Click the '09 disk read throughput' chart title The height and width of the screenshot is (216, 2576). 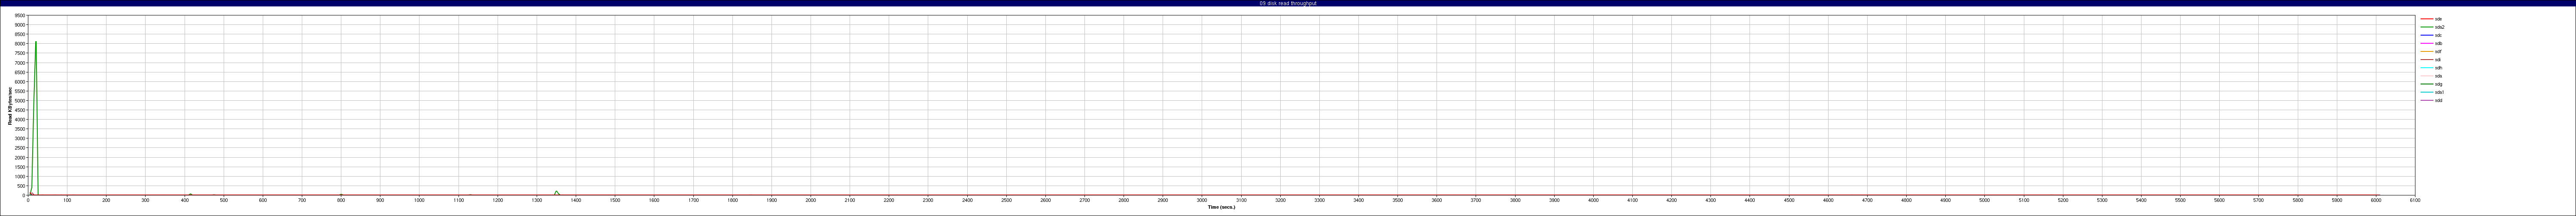pyautogui.click(x=1288, y=3)
